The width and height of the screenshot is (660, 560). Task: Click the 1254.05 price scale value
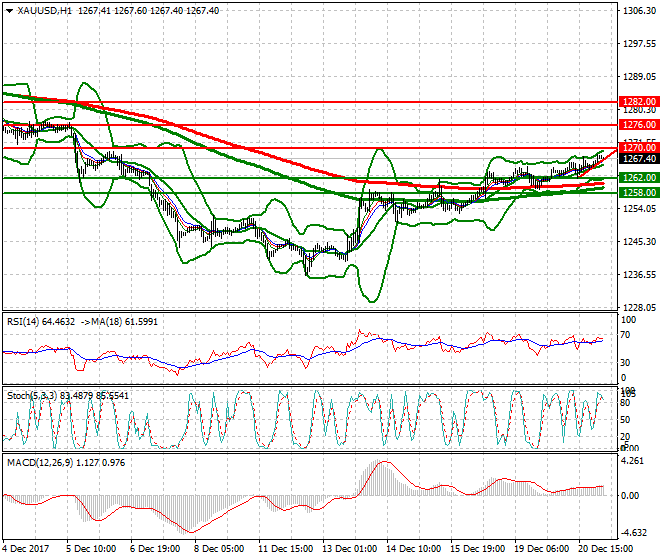(x=639, y=208)
